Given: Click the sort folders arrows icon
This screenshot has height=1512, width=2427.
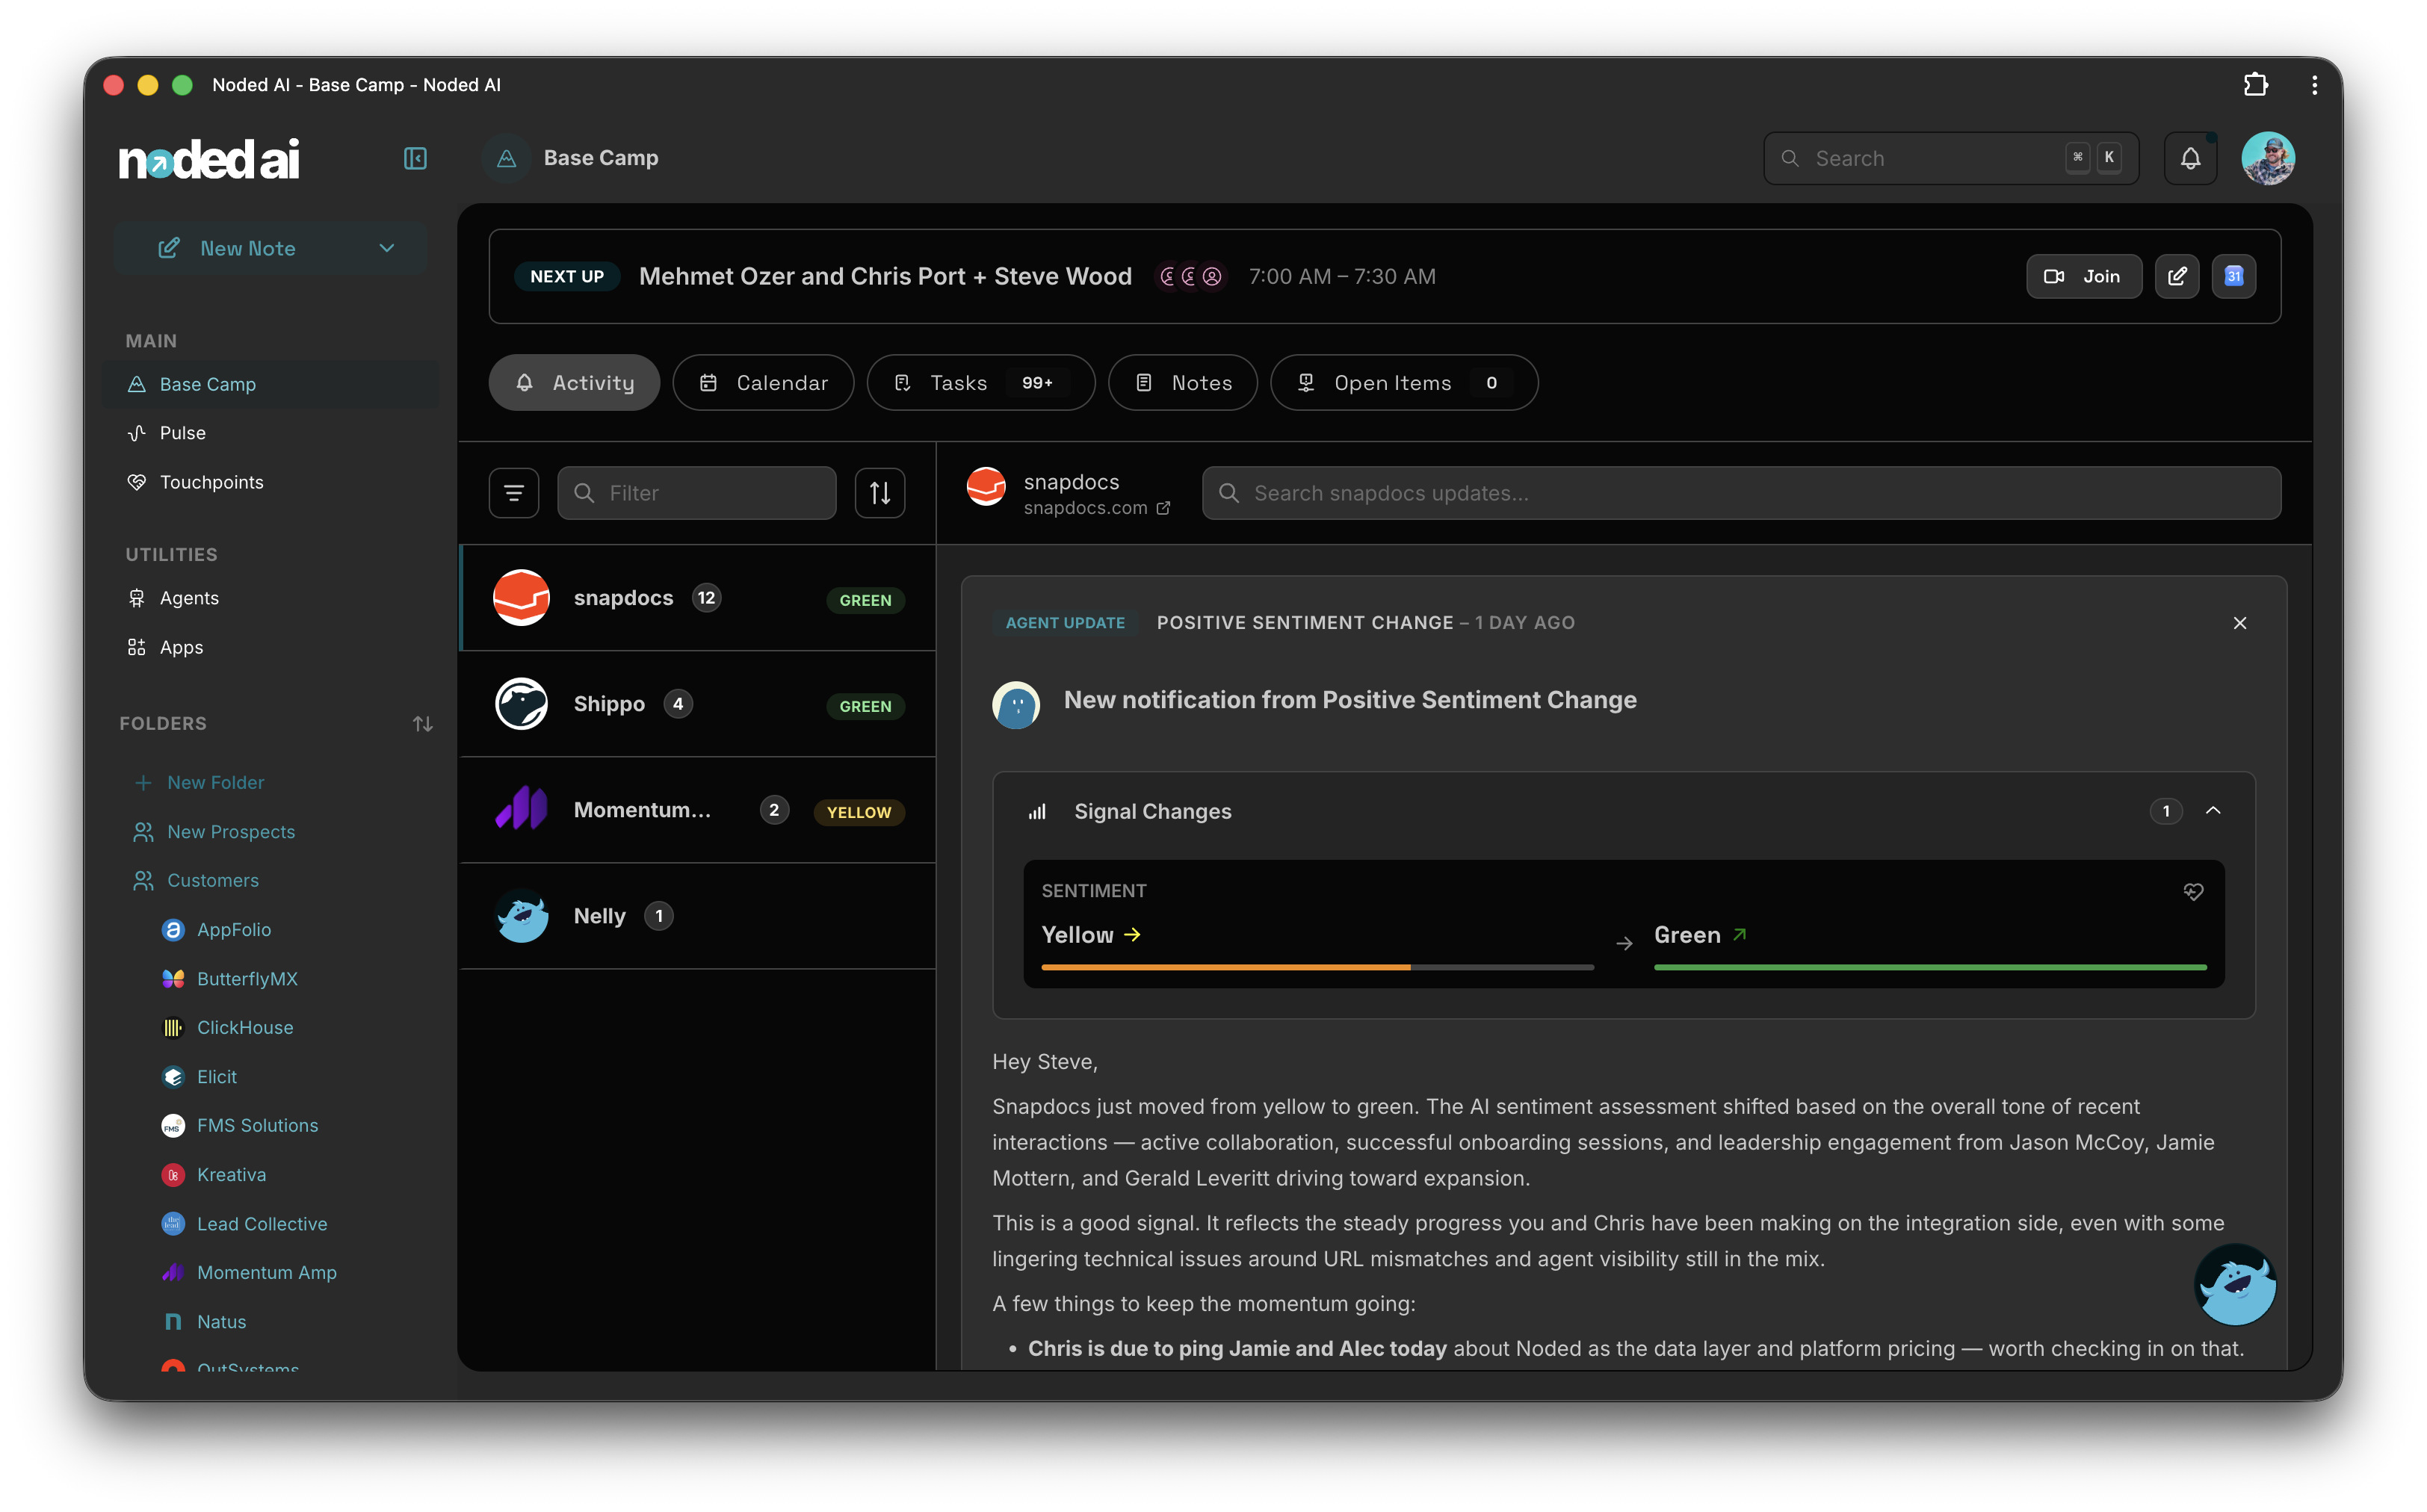Looking at the screenshot, I should tap(423, 723).
